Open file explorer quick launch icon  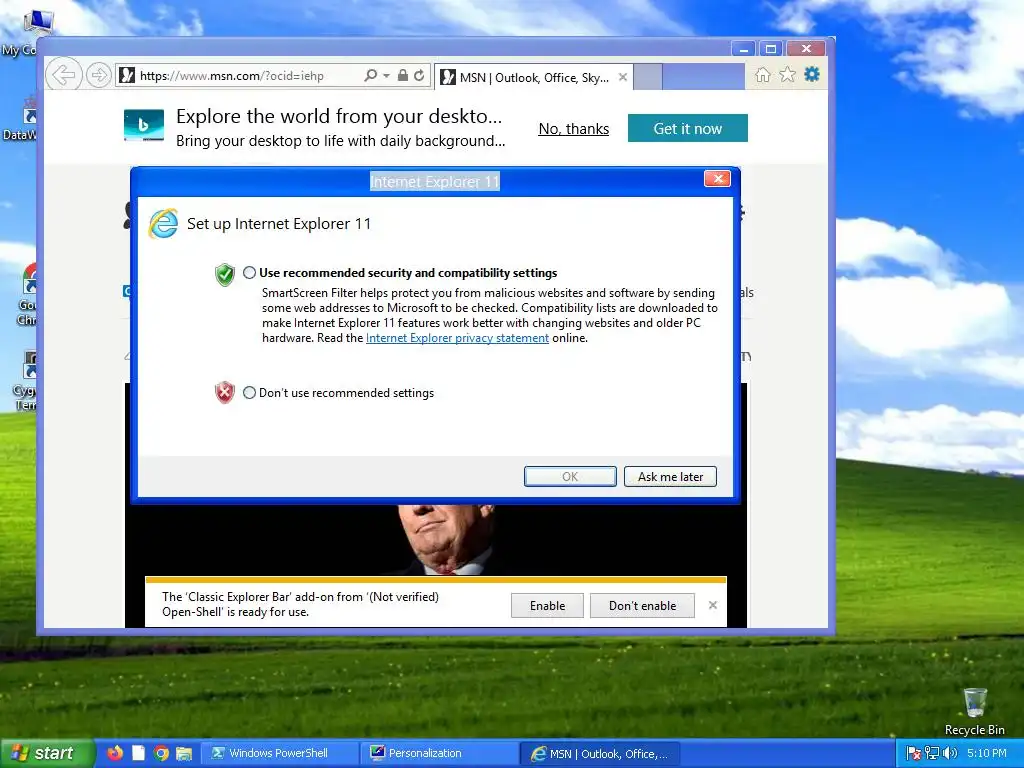(x=184, y=753)
